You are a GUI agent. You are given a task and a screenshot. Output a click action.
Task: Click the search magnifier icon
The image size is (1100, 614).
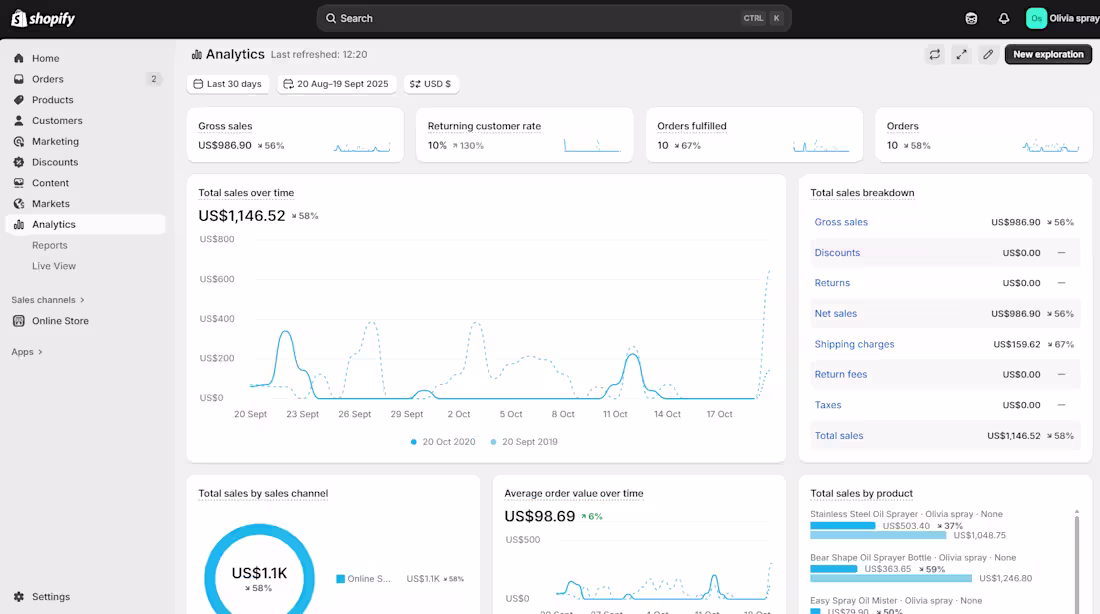tap(331, 18)
